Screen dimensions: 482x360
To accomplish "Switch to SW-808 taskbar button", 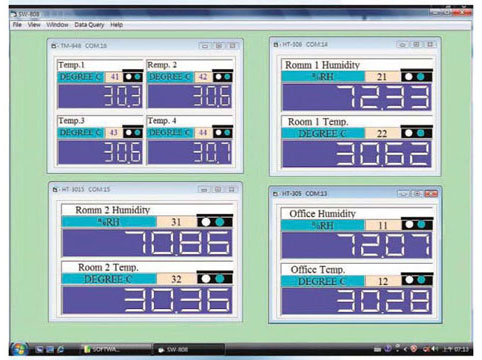I will point(189,349).
